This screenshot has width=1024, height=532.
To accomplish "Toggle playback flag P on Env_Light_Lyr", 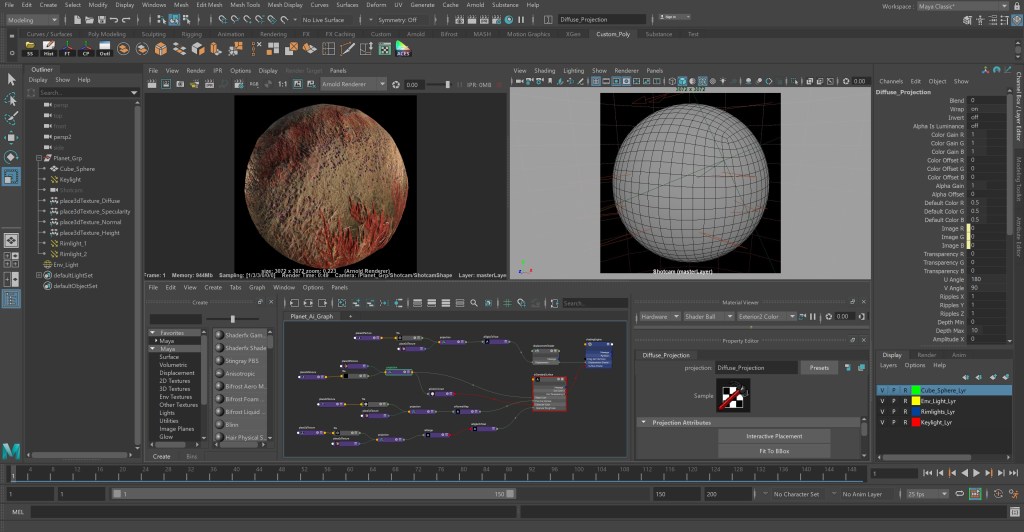I will (892, 401).
